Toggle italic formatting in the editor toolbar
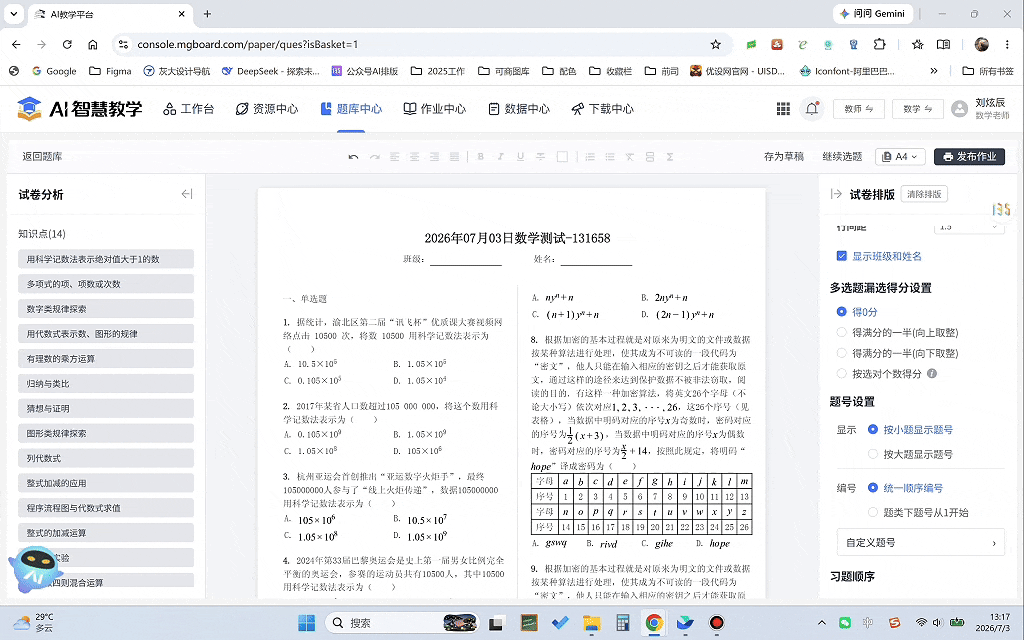 [500, 157]
